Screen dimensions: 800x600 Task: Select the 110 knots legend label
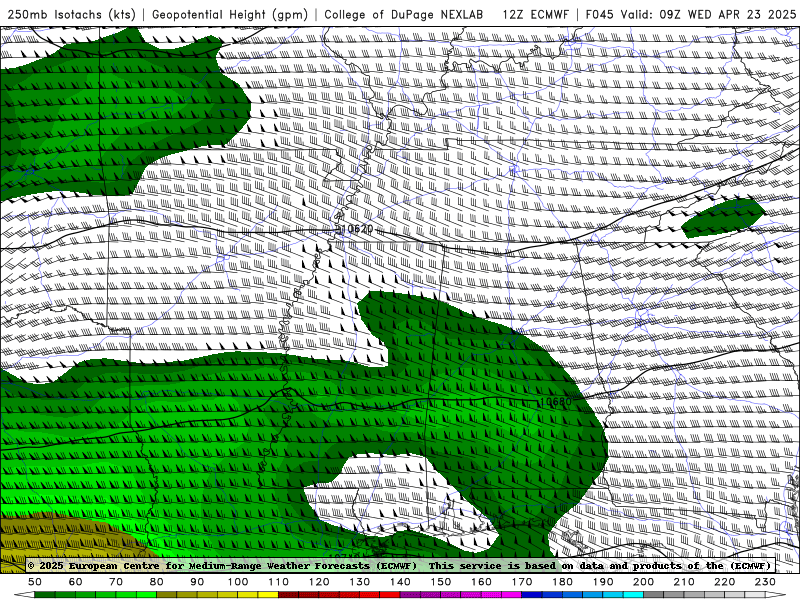tap(279, 582)
